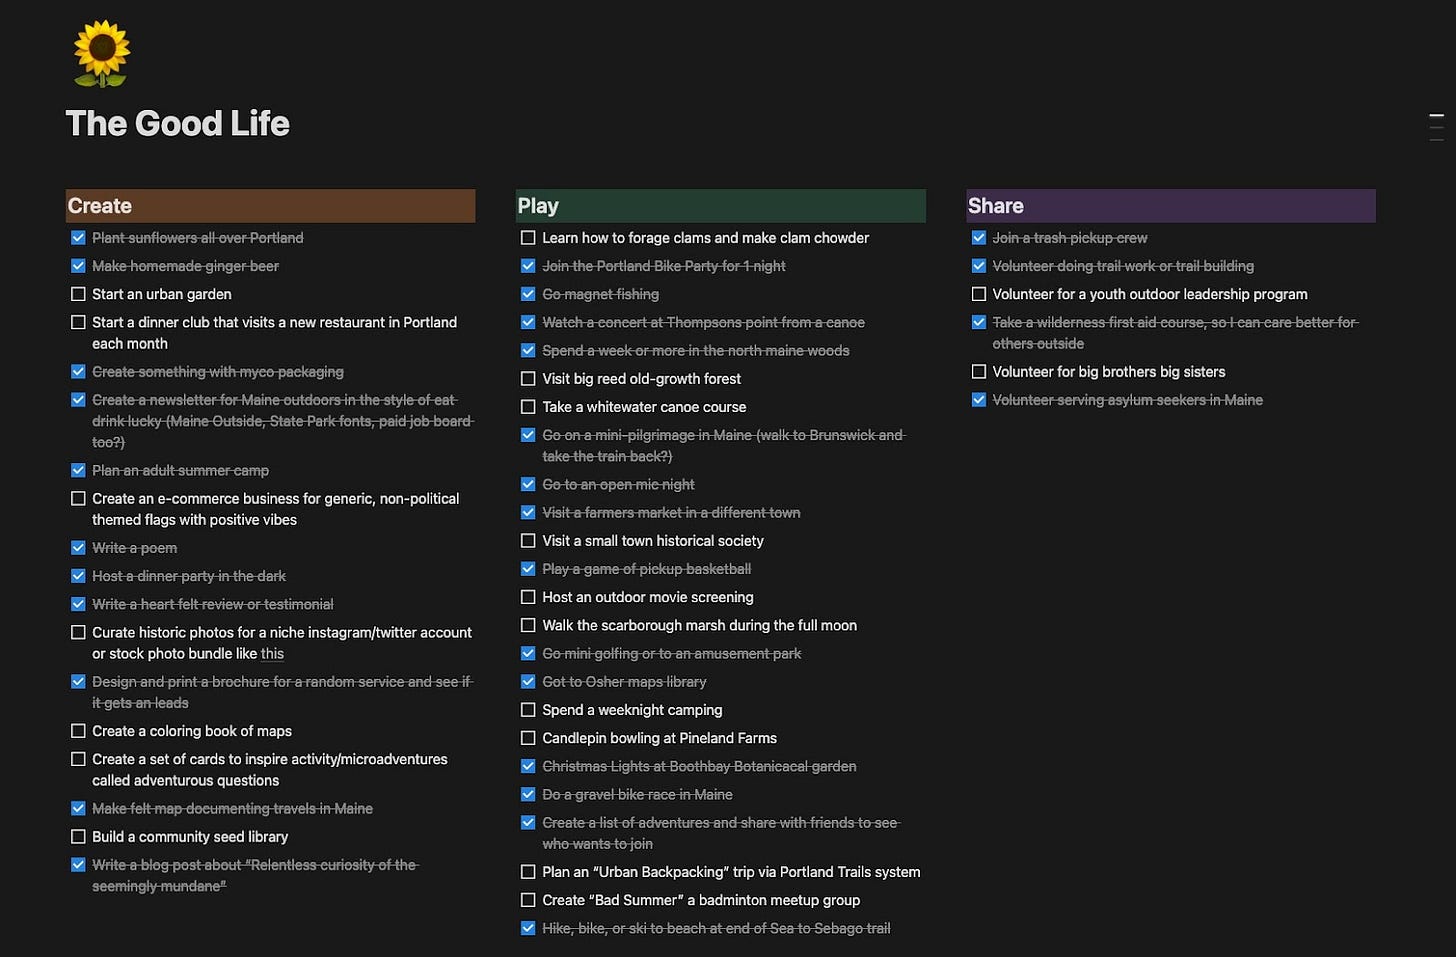Check 'Learn how to forage clams' checkbox
This screenshot has height=957, width=1456.
click(528, 238)
